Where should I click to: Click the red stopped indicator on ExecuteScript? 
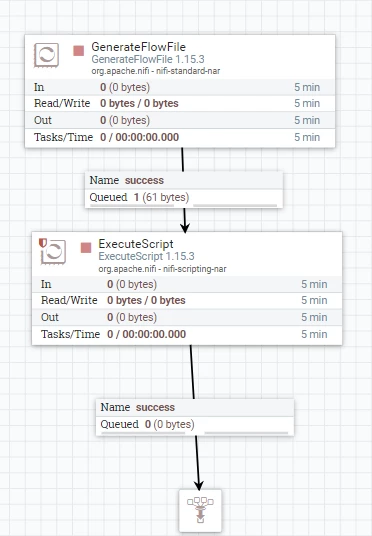point(86,248)
